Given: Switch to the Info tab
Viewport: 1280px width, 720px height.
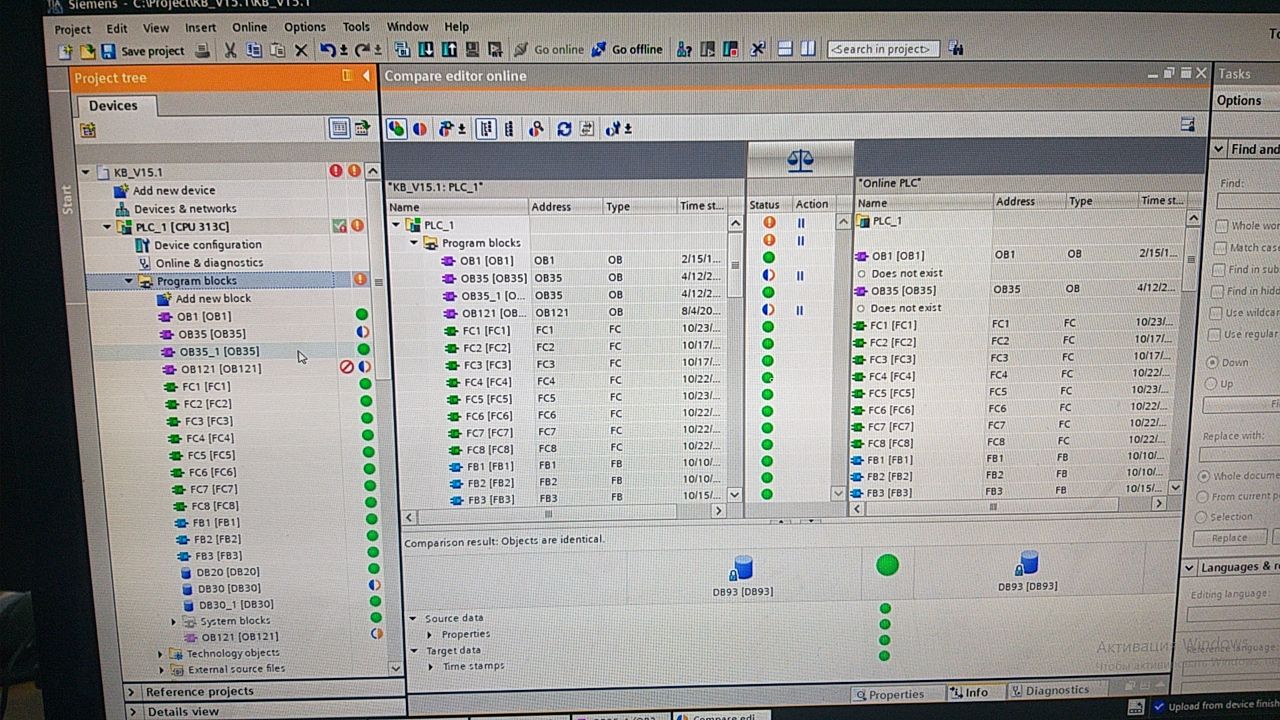Looking at the screenshot, I should 969,692.
